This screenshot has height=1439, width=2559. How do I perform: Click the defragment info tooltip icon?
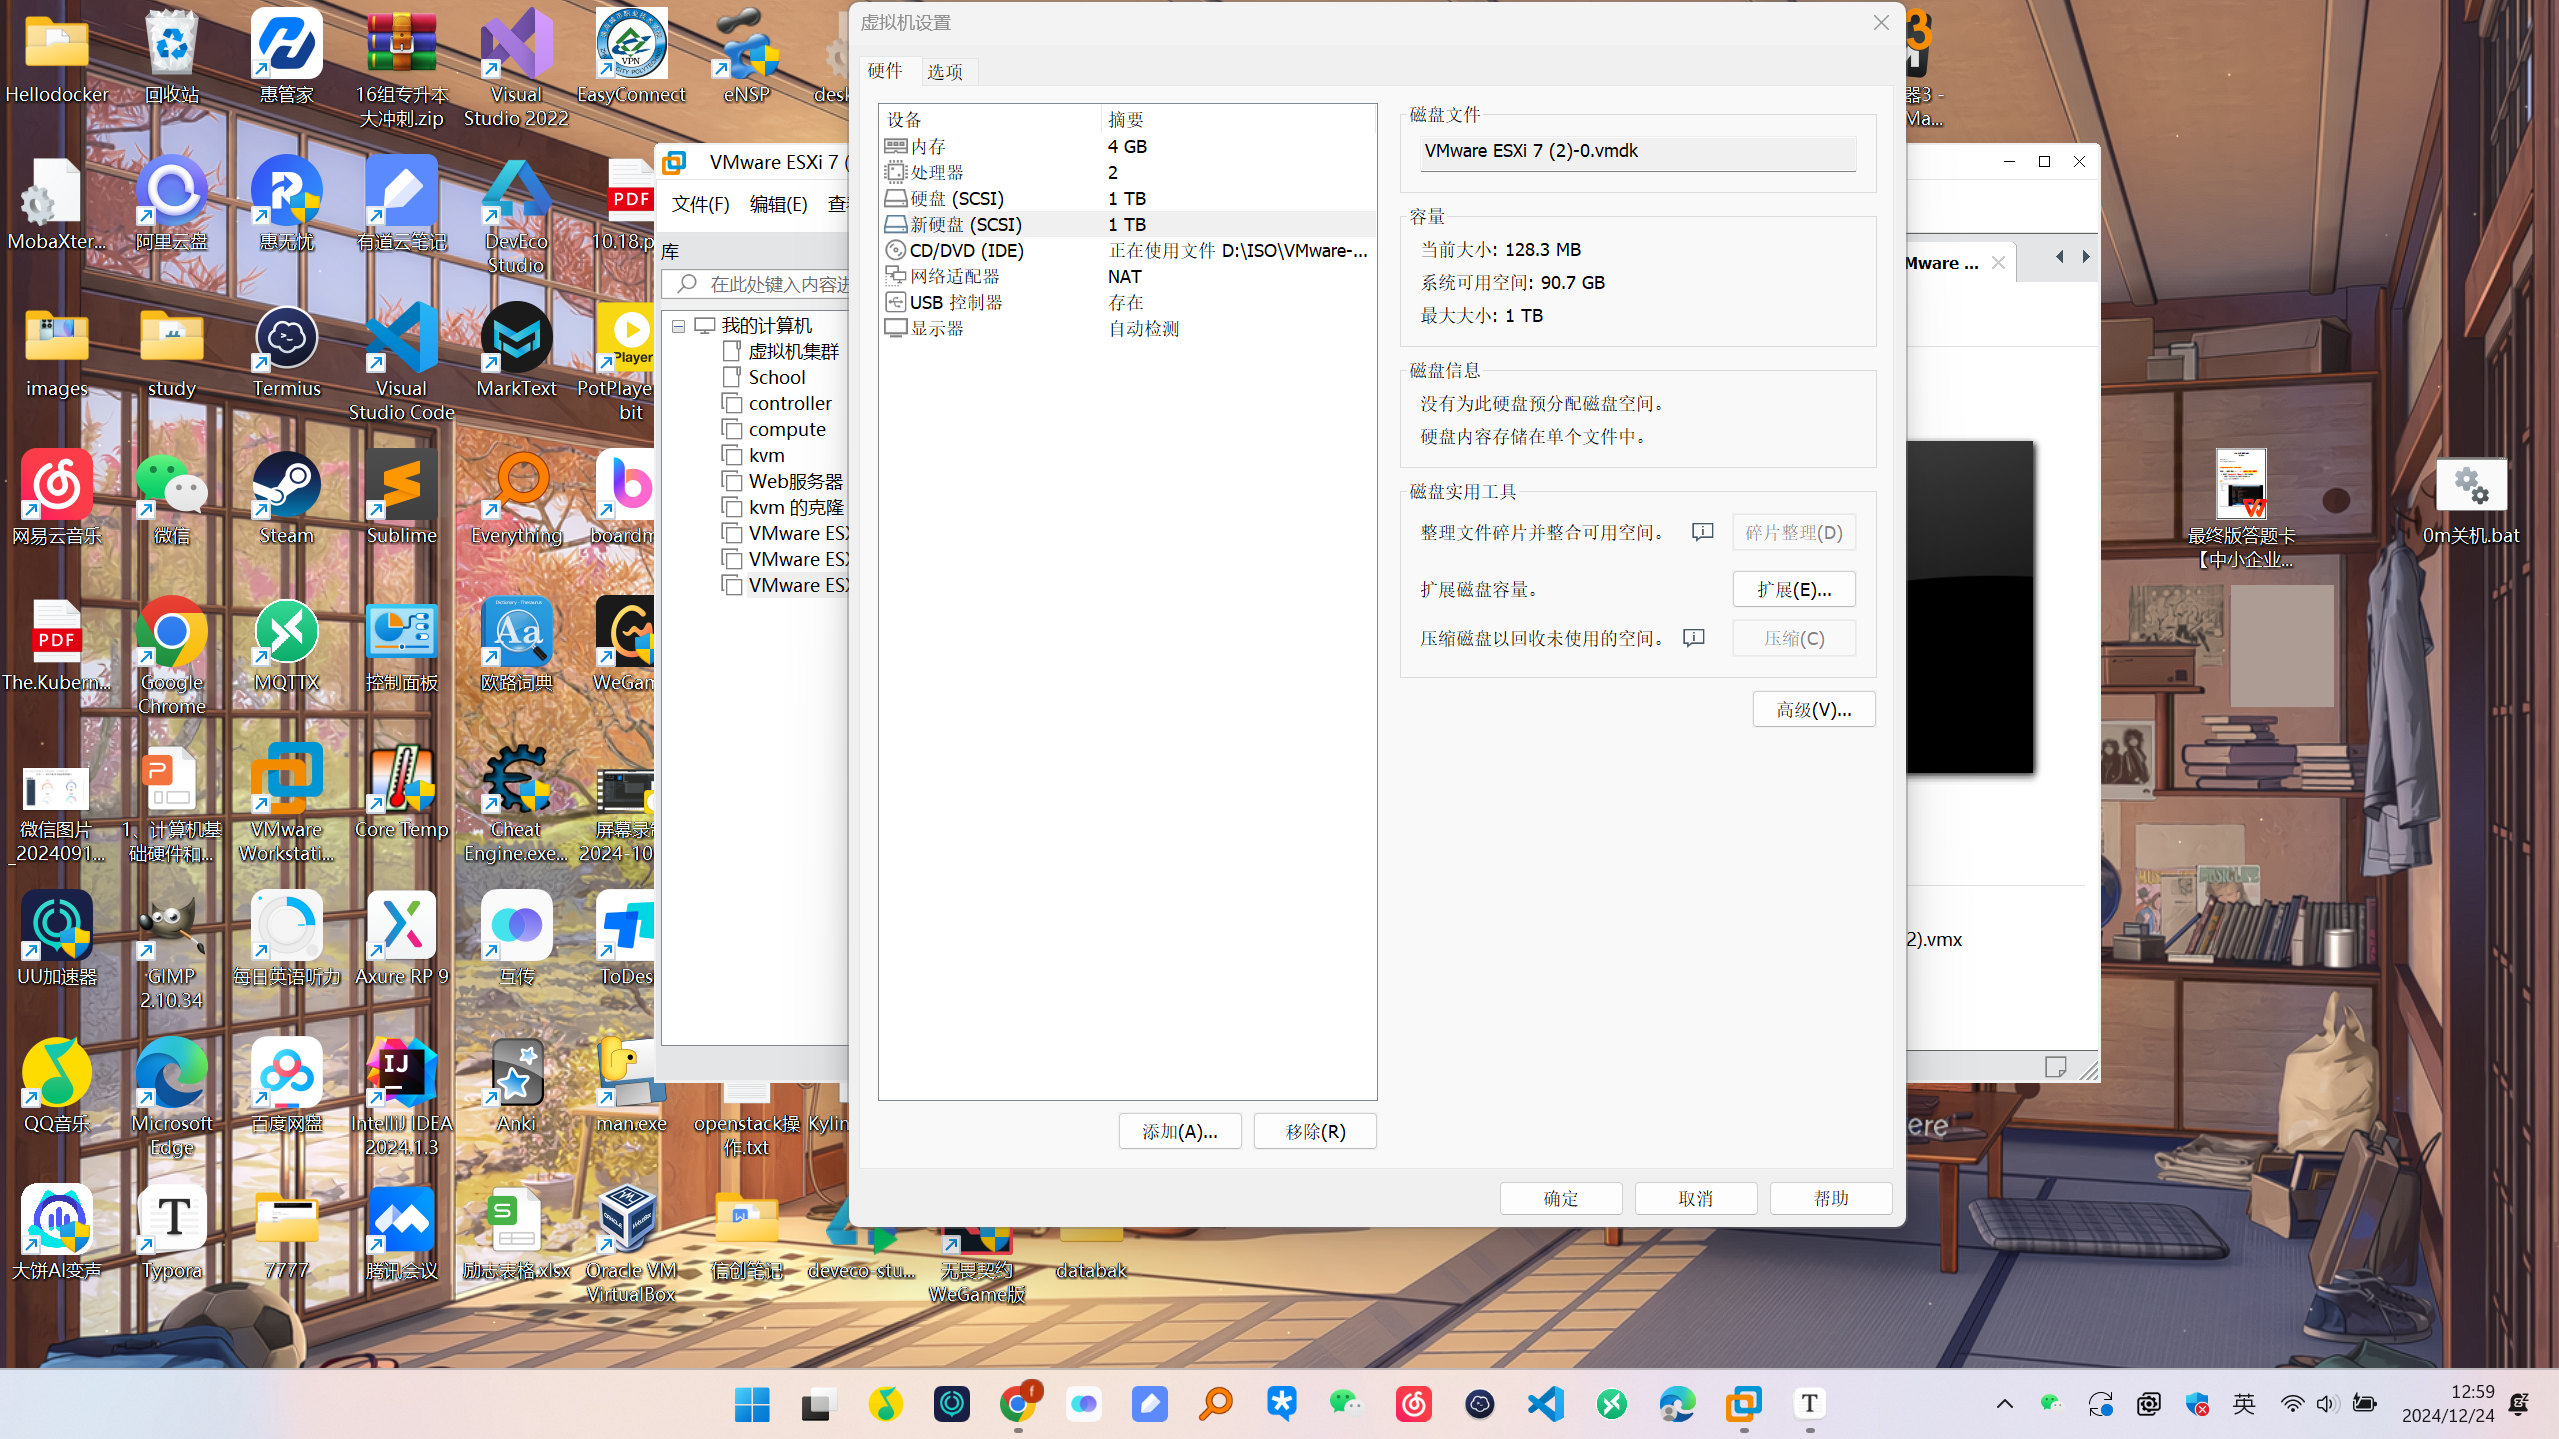pyautogui.click(x=1702, y=532)
